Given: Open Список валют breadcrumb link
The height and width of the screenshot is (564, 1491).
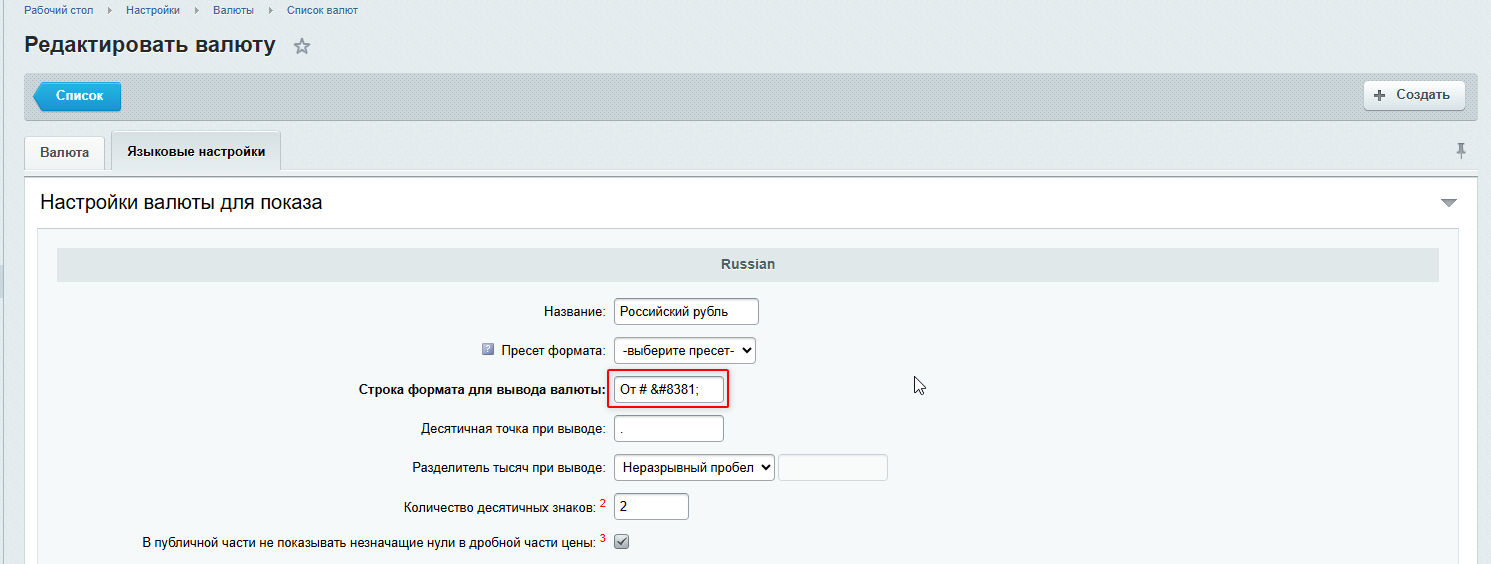Looking at the screenshot, I should pos(322,10).
